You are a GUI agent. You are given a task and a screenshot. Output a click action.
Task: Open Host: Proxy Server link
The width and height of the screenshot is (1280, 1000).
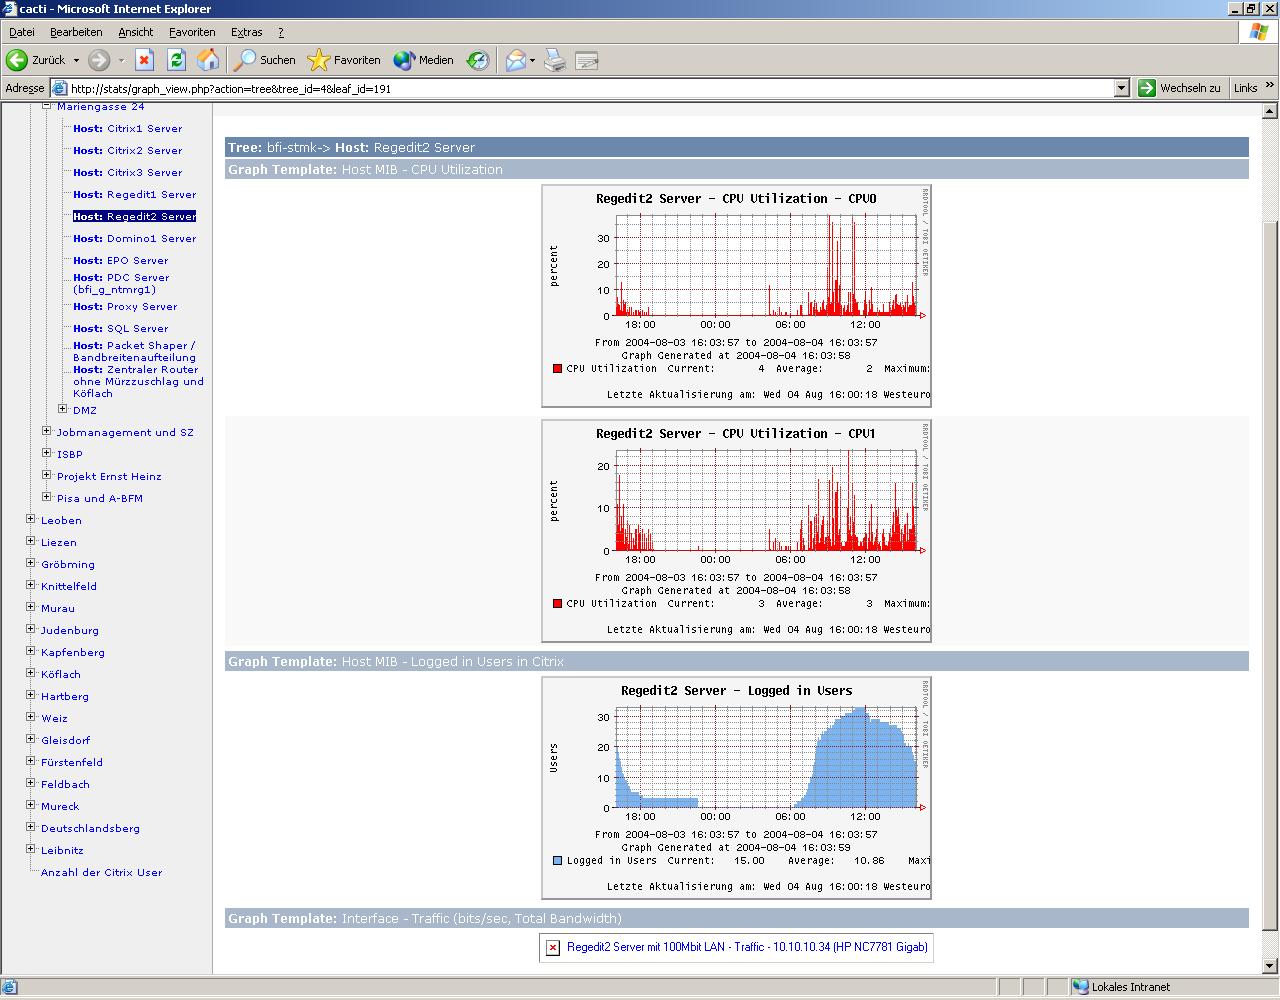click(125, 306)
